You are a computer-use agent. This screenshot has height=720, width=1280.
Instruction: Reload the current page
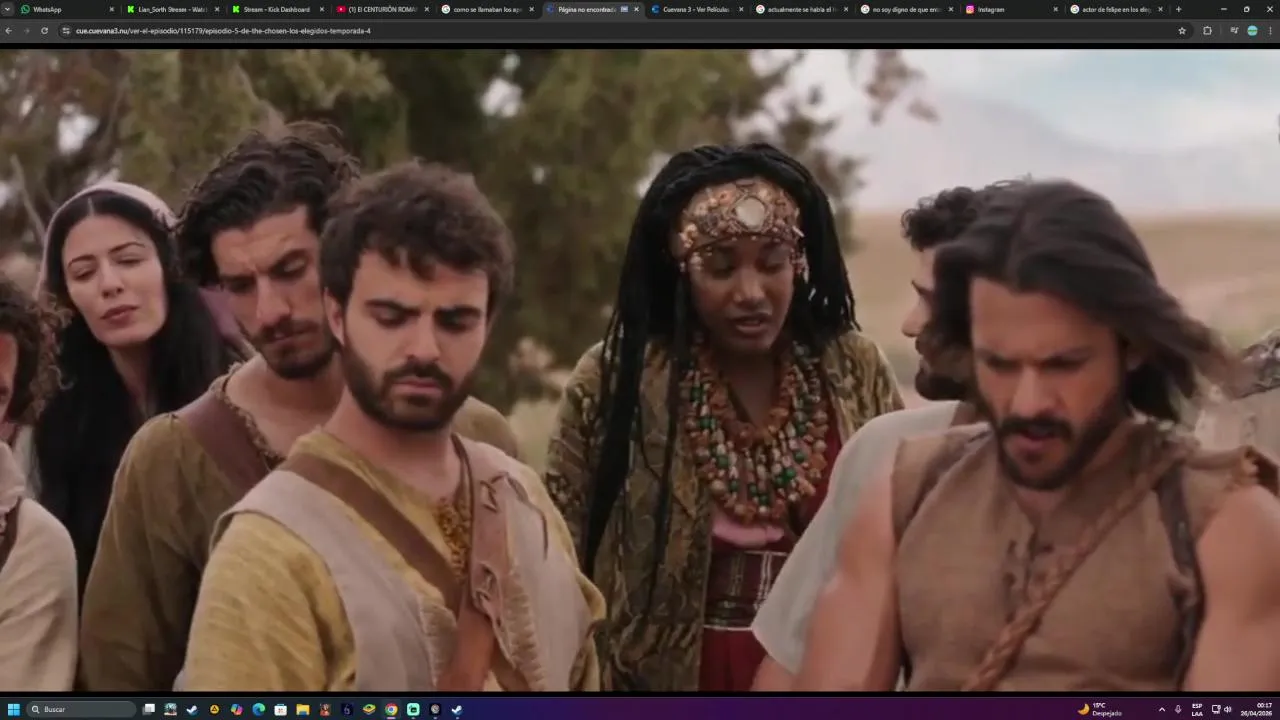click(44, 31)
